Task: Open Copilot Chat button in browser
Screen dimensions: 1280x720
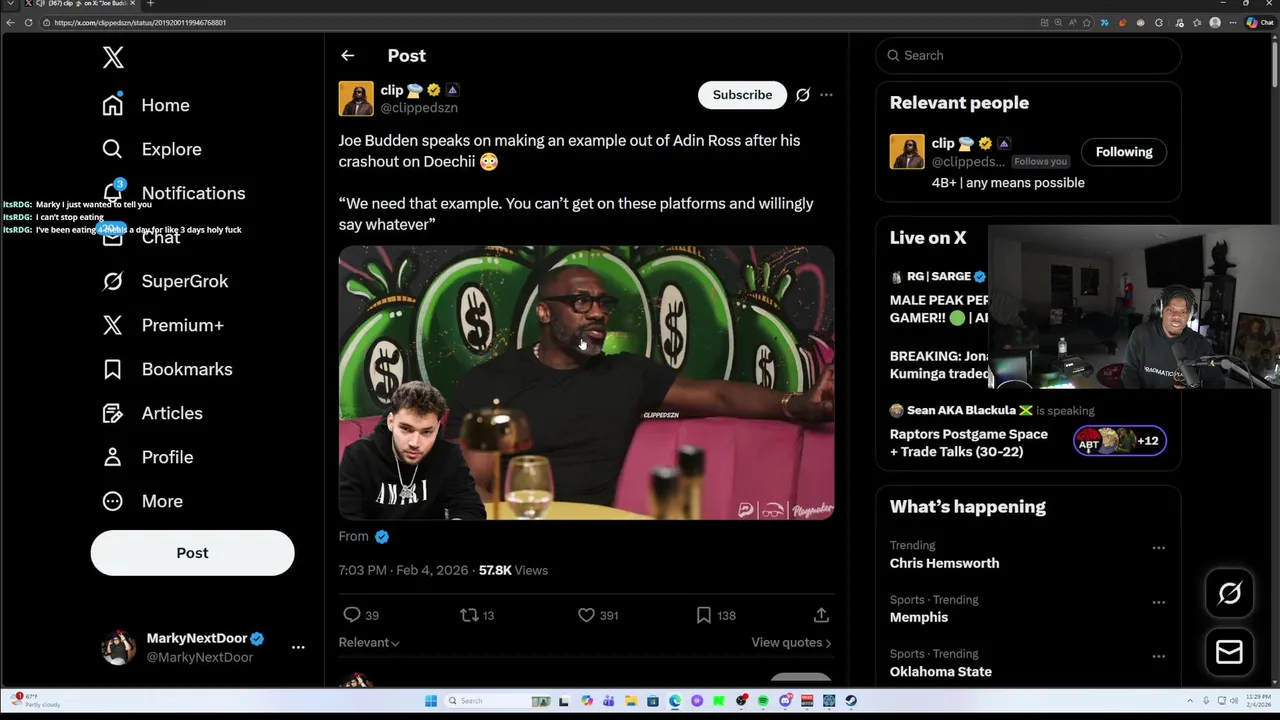Action: 1261,22
